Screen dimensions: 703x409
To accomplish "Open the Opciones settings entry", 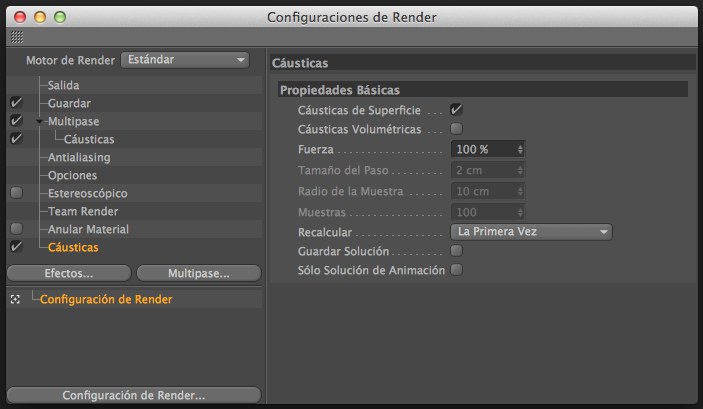I will (x=72, y=175).
